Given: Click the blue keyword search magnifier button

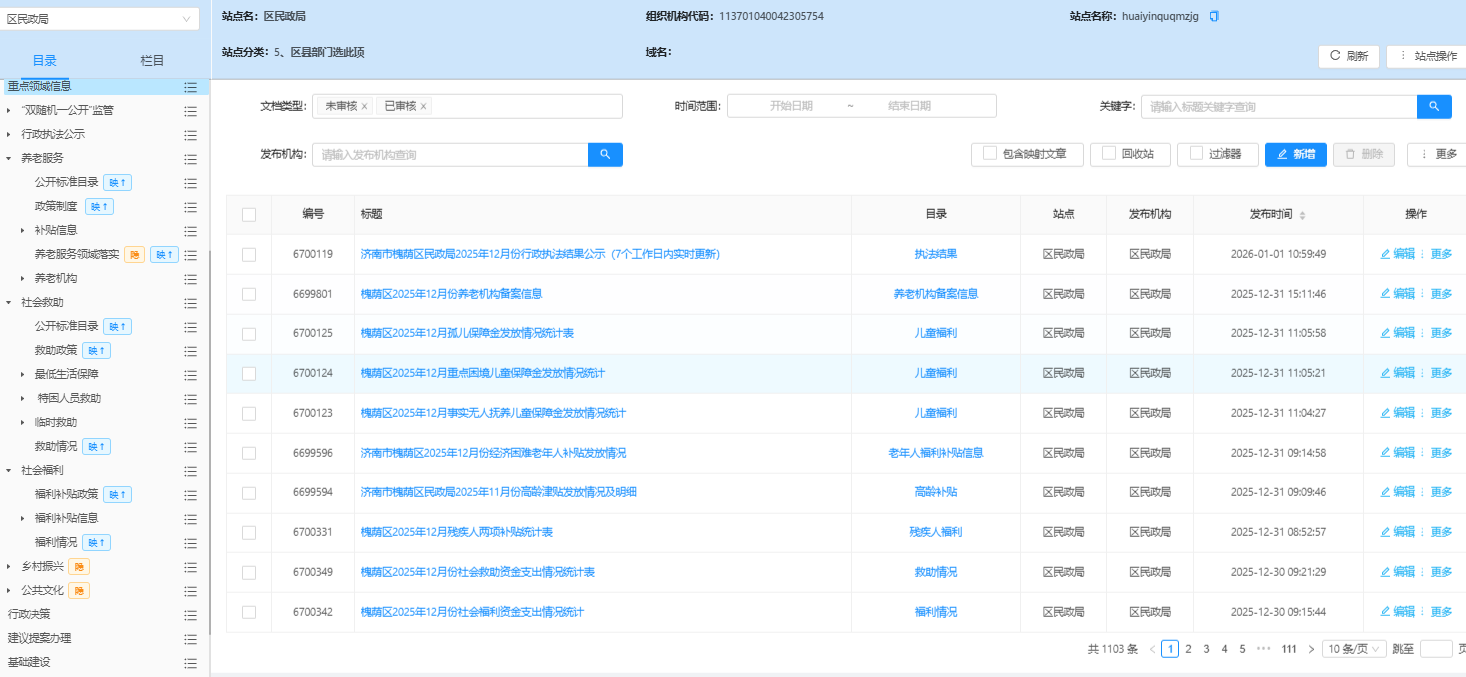Looking at the screenshot, I should point(1434,106).
